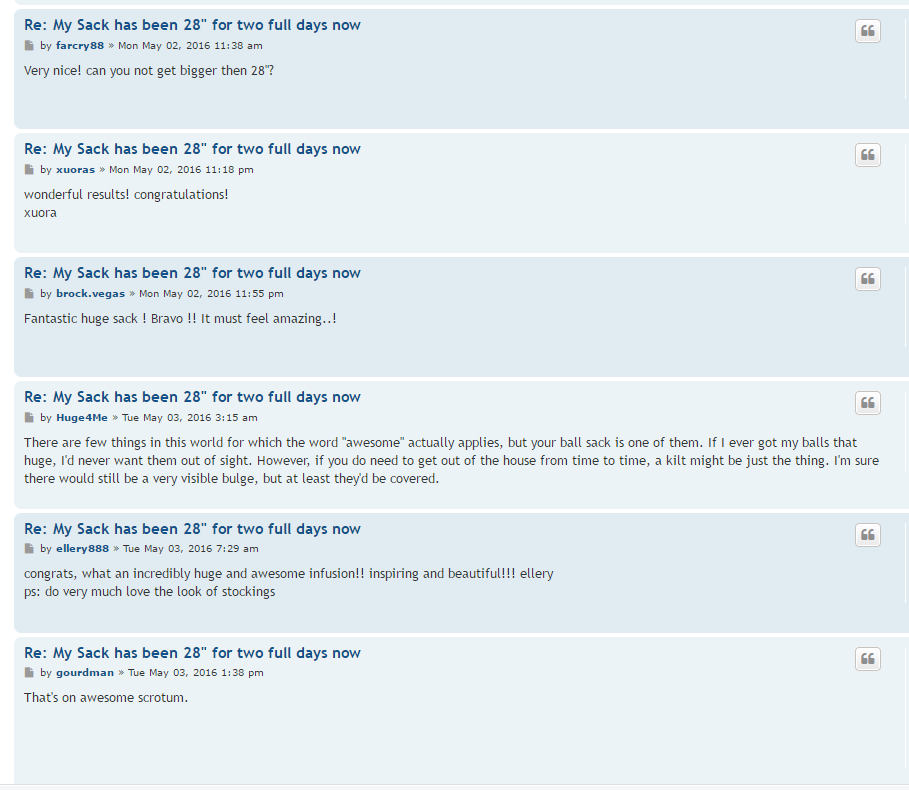Open title link of gourdman's reply
The image size is (909, 790).
tap(192, 653)
